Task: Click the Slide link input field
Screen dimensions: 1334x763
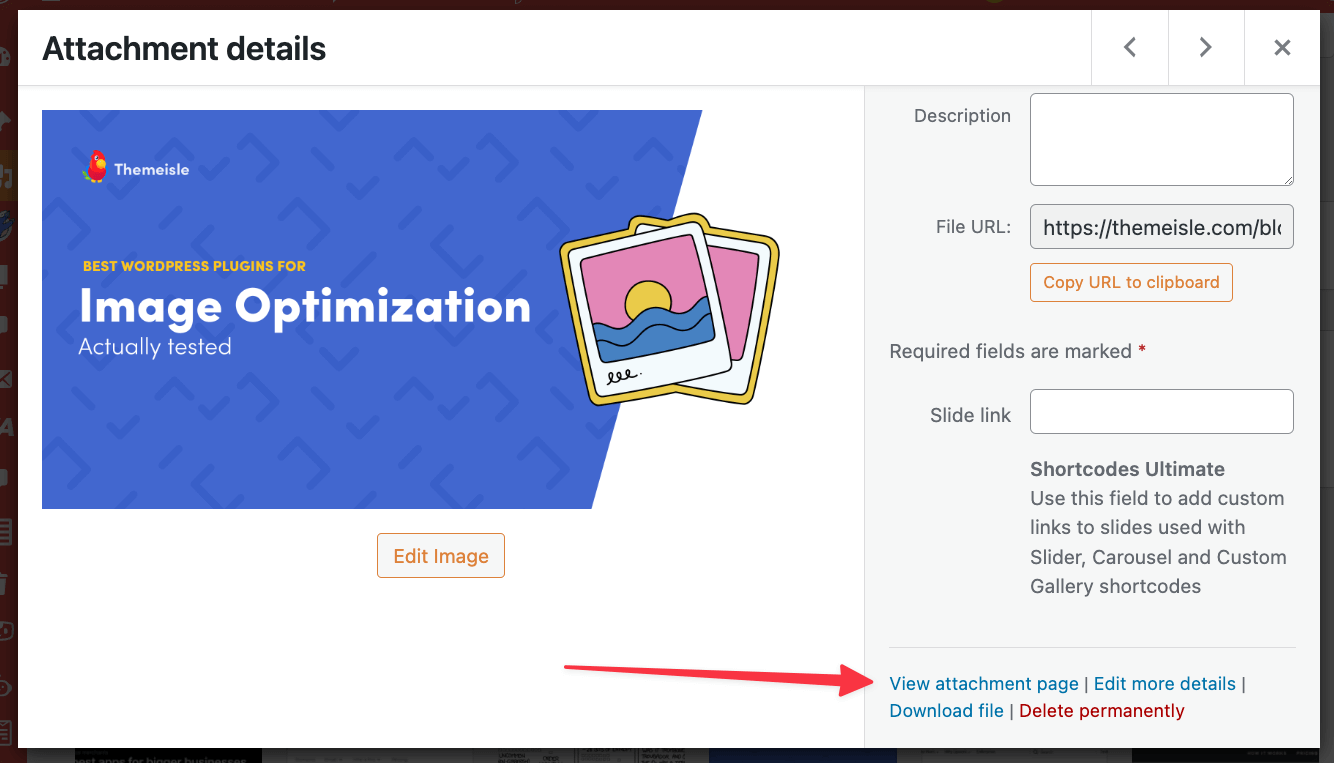Action: [x=1161, y=411]
